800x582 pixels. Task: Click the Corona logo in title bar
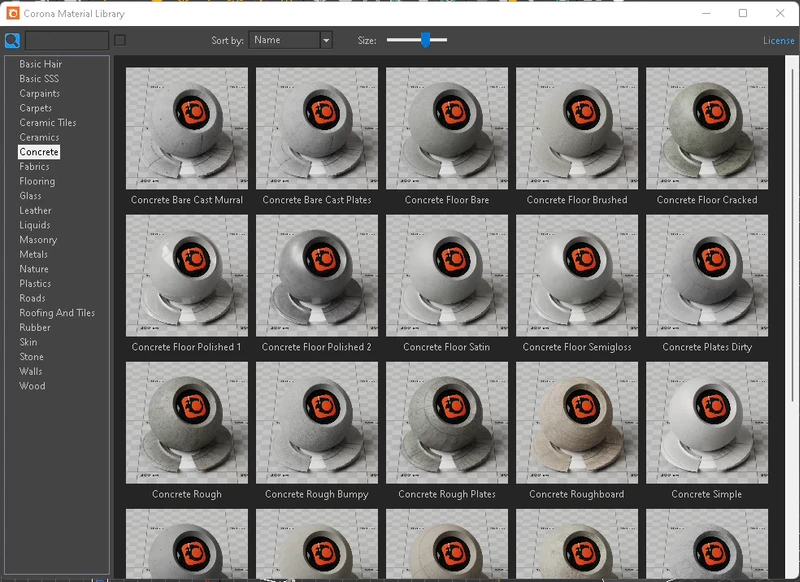tap(13, 13)
